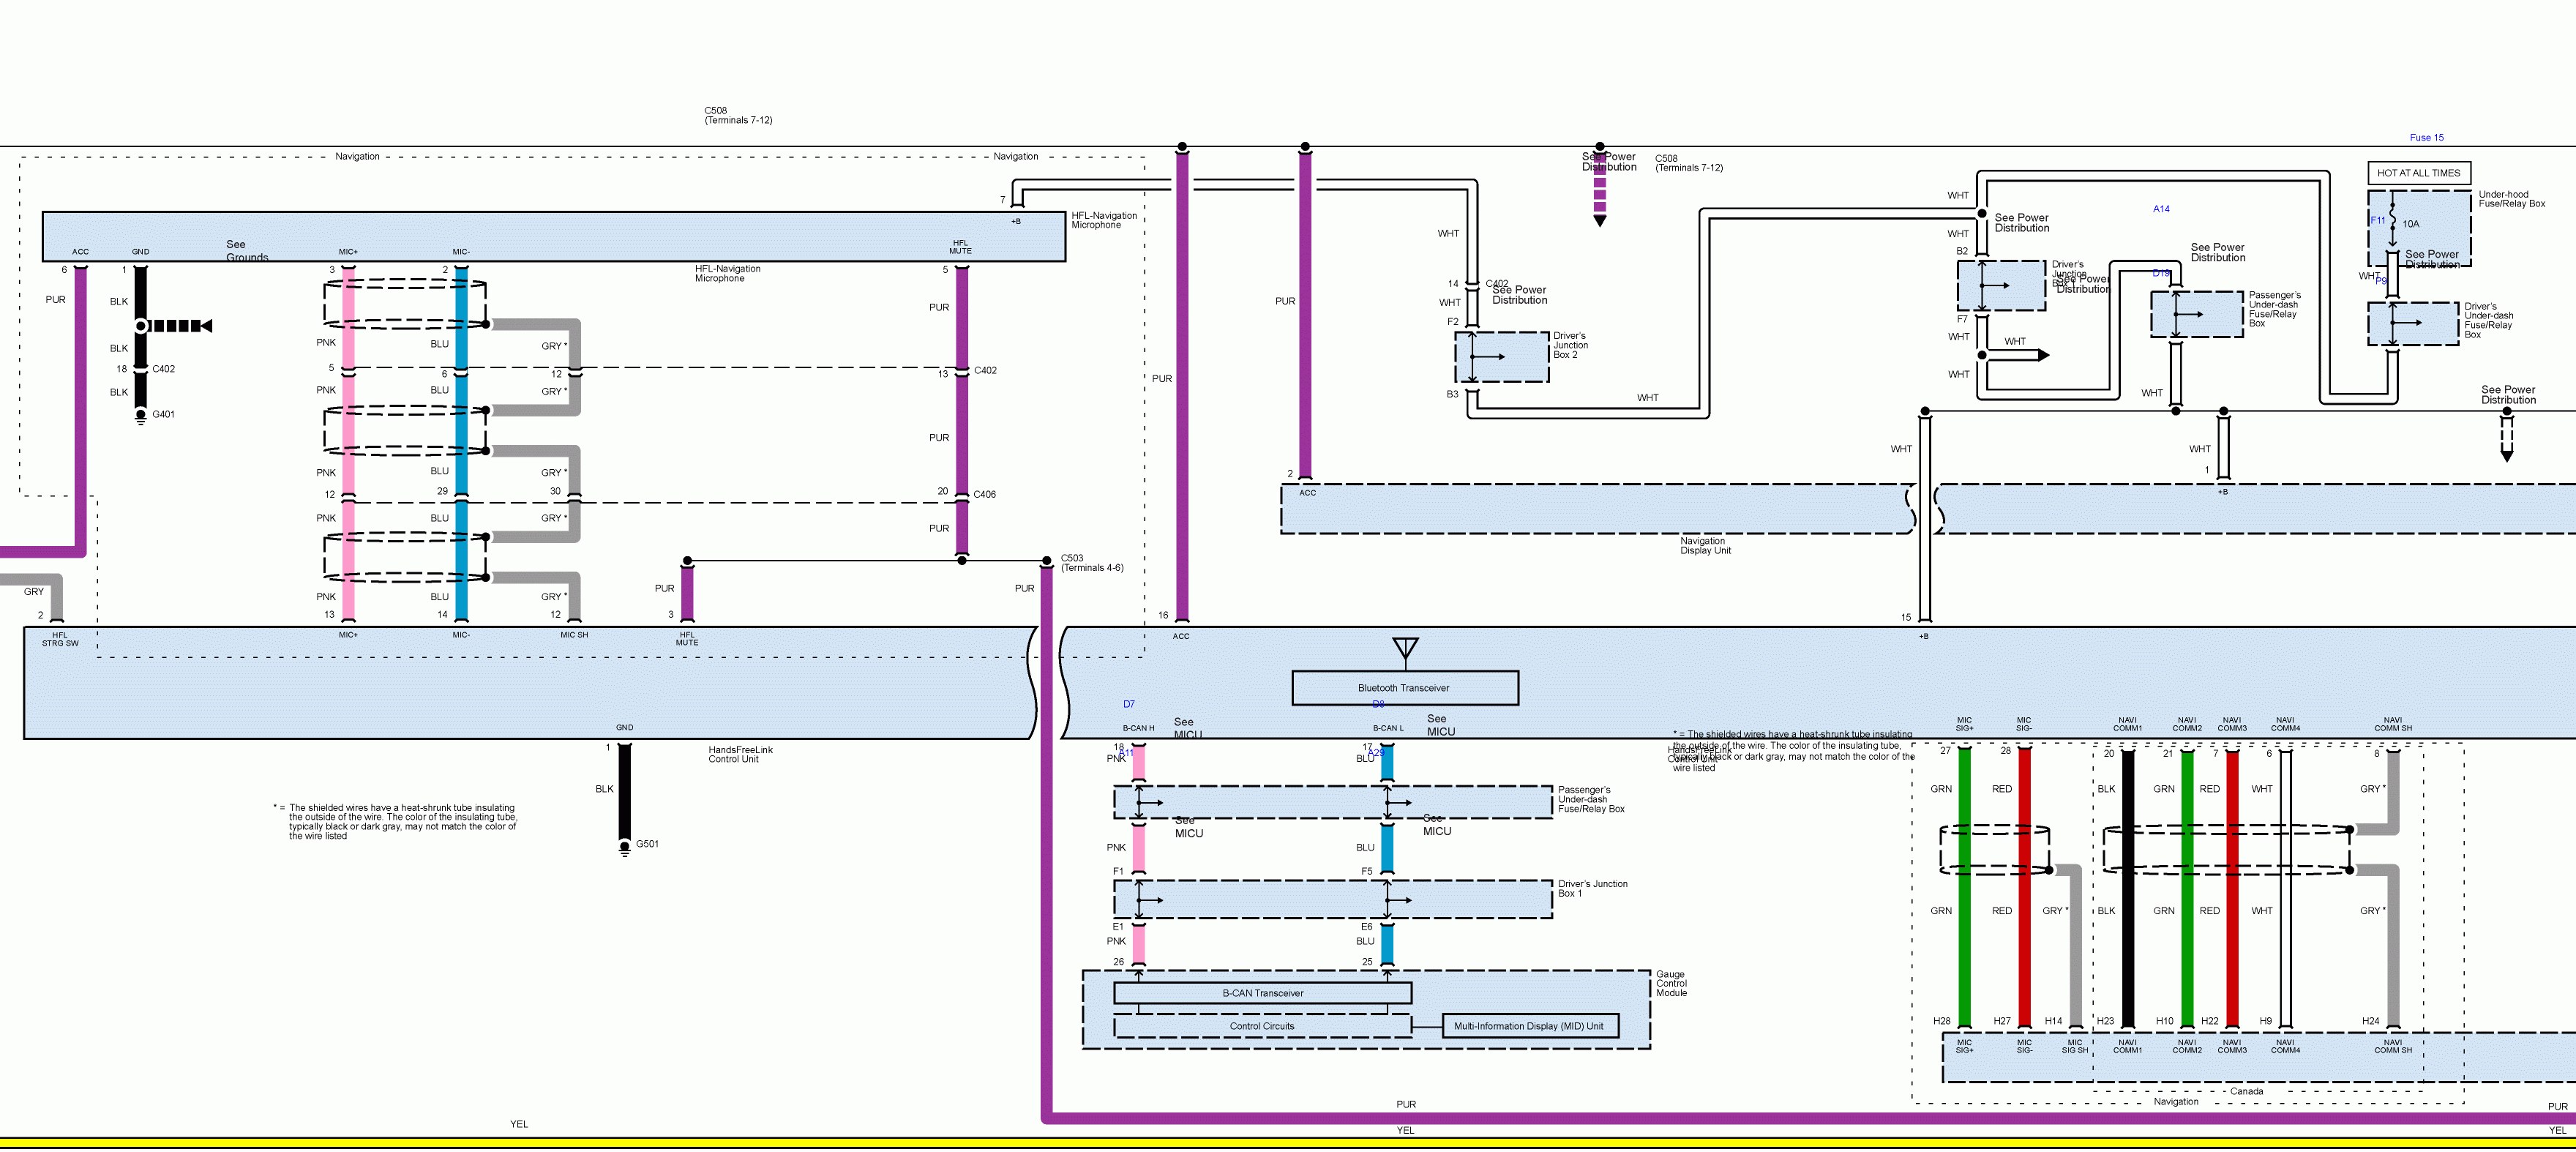Image resolution: width=2576 pixels, height=1152 pixels.
Task: Click the blue F11 fuse link
Action: (x=2377, y=221)
